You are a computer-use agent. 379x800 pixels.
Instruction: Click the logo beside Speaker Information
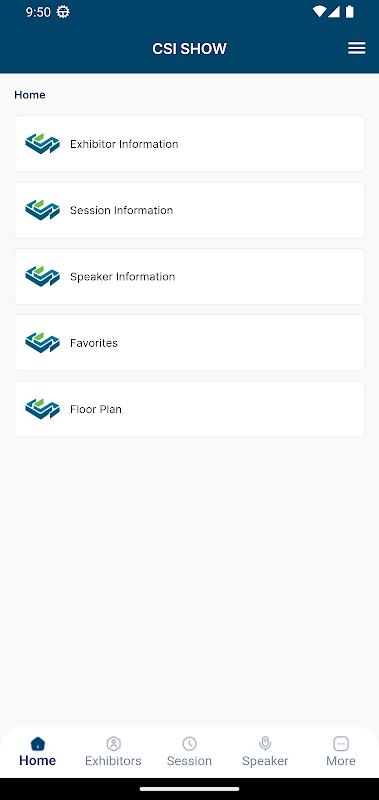42,277
